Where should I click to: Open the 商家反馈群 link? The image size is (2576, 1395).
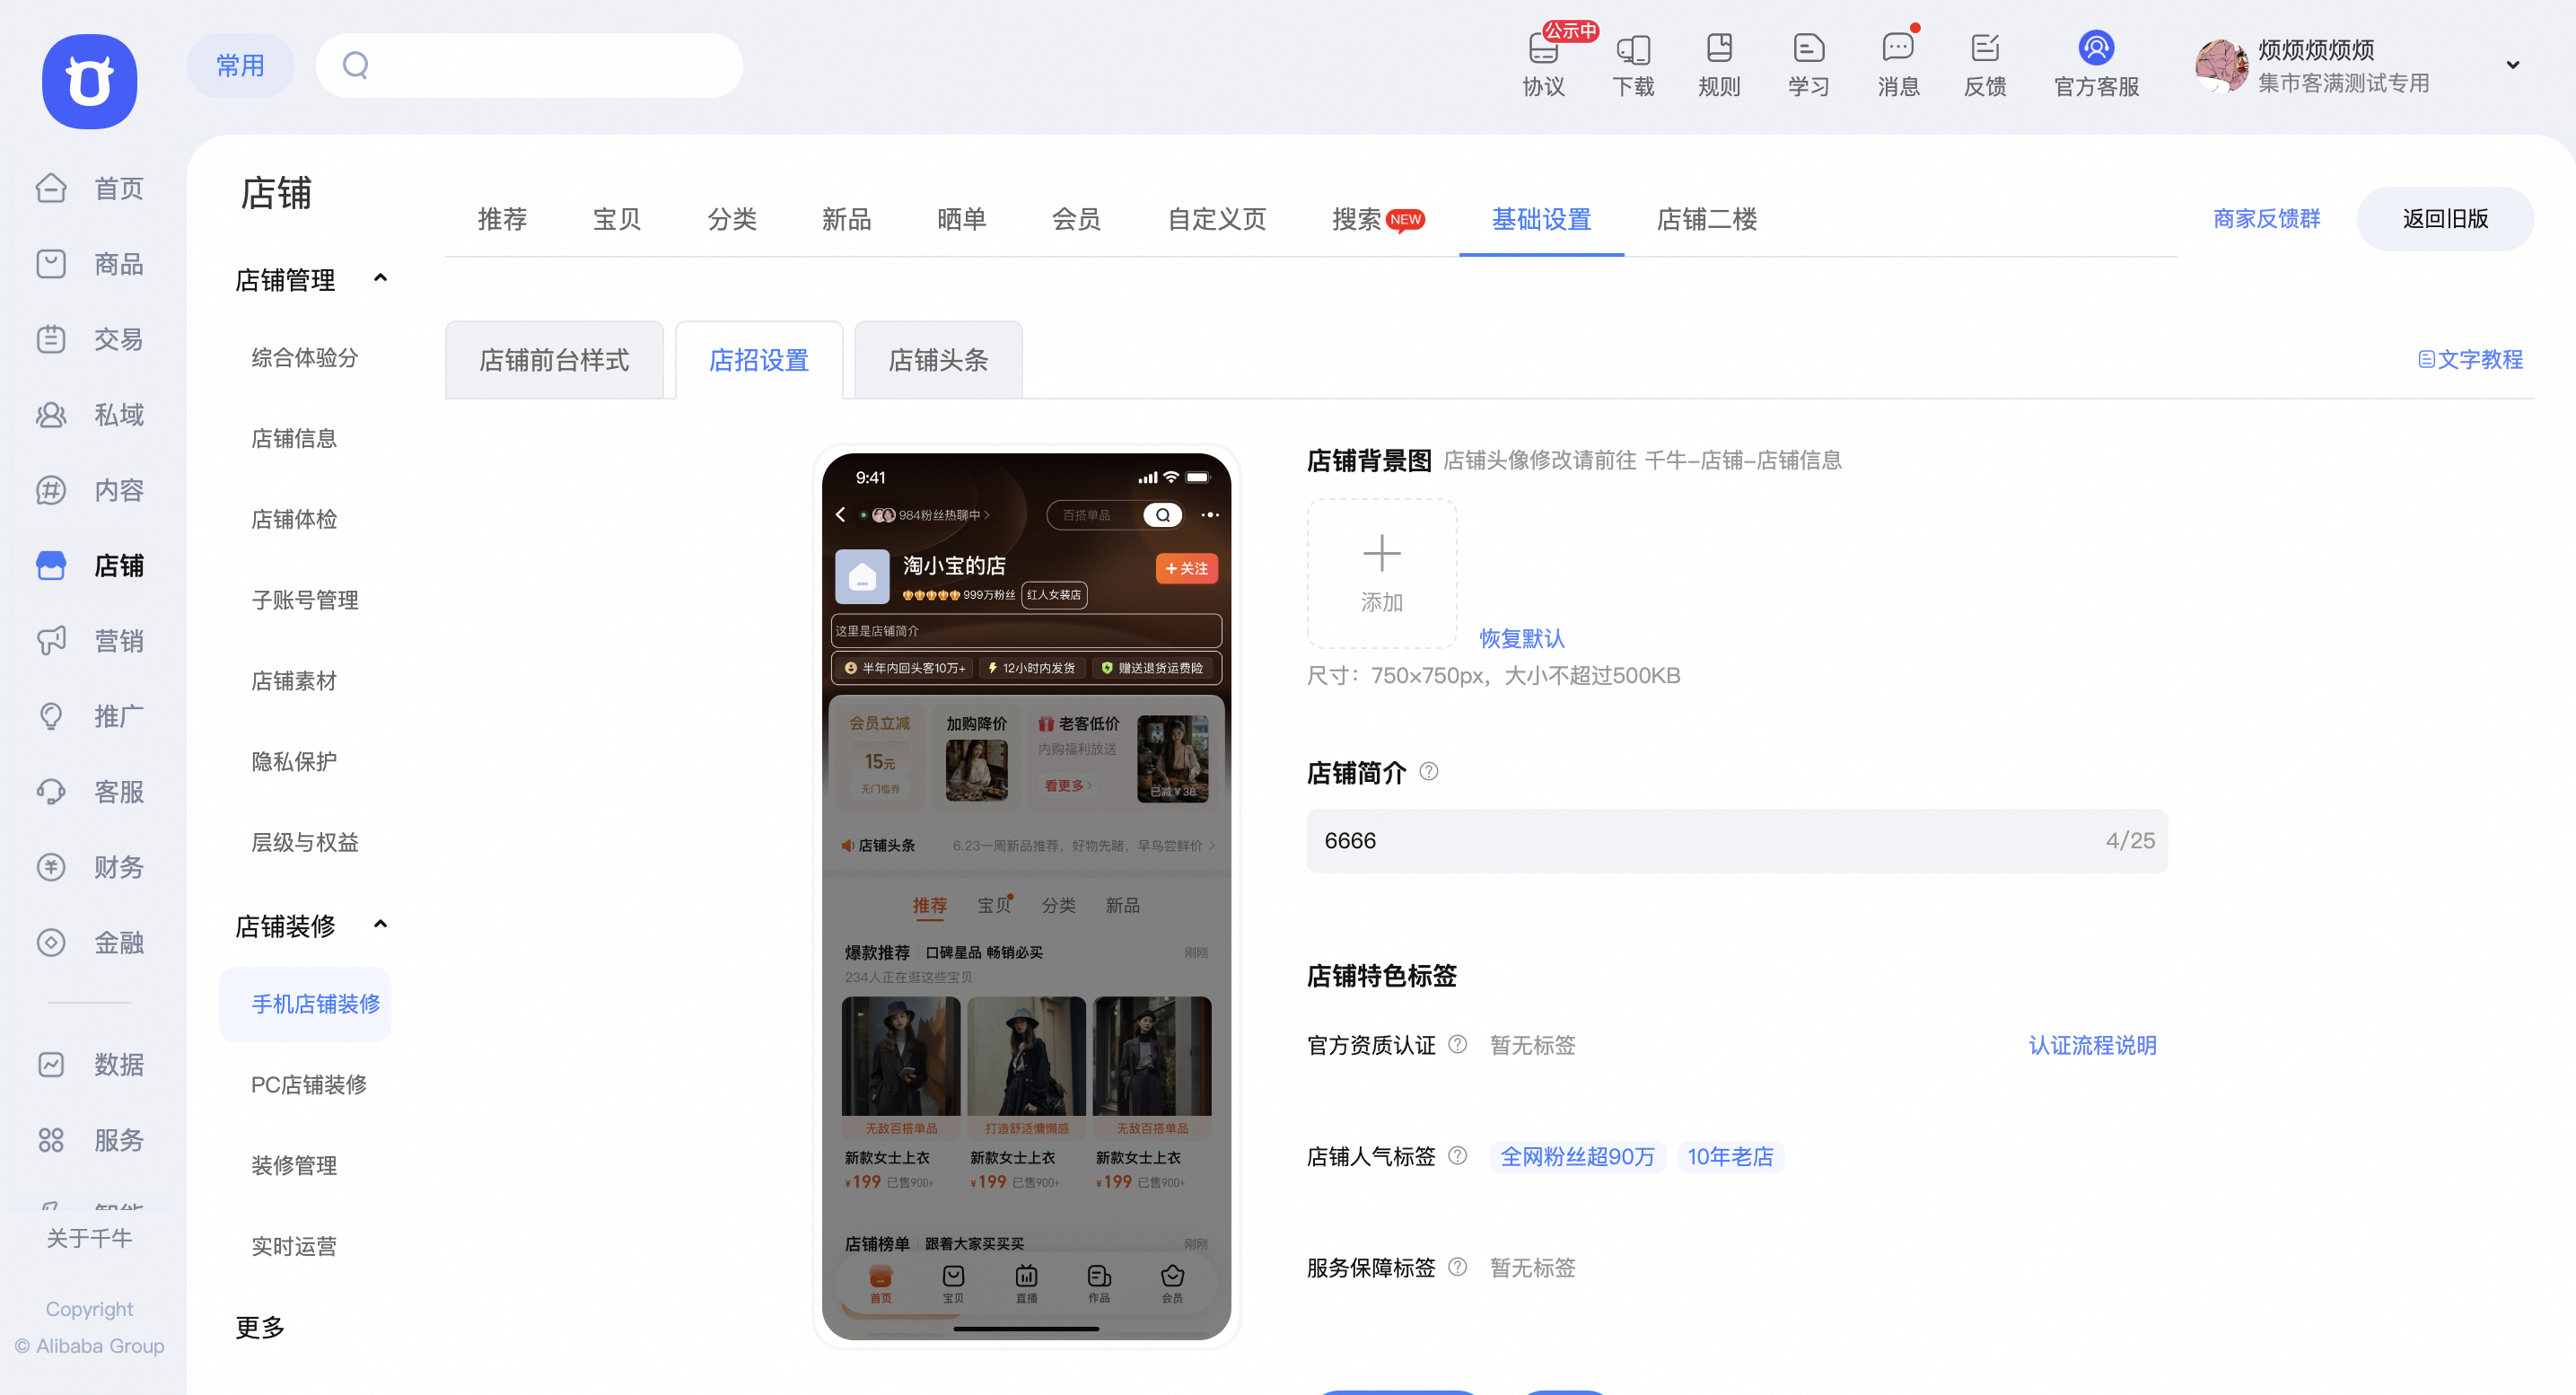click(2266, 218)
